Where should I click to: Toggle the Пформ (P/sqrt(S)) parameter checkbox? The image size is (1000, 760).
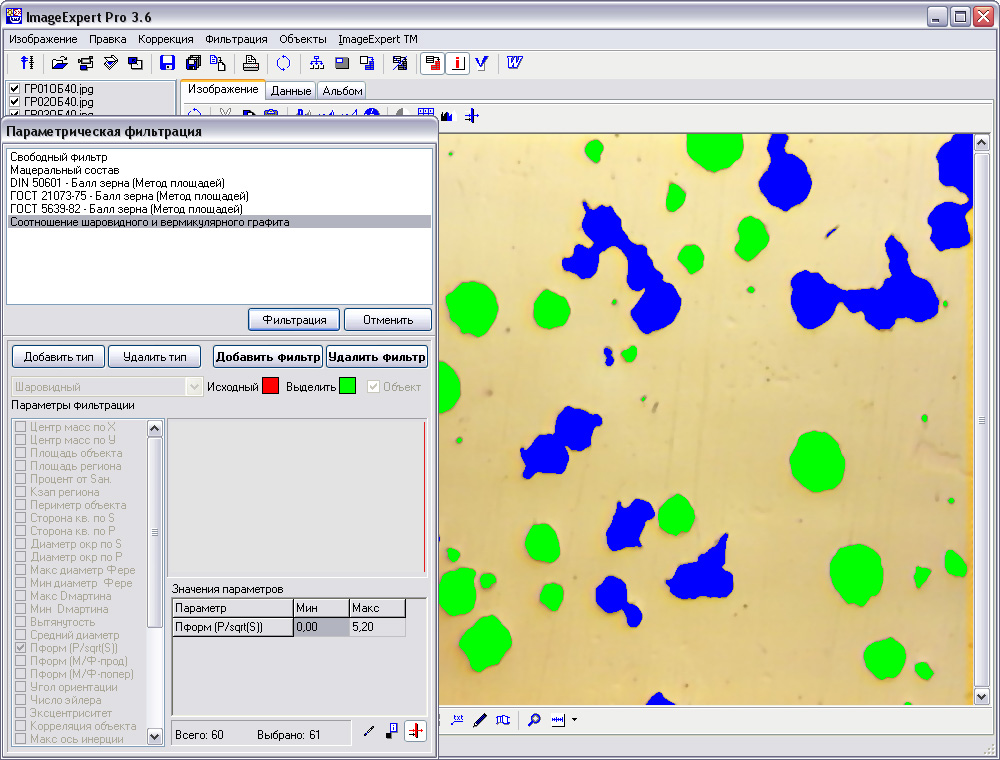click(x=20, y=649)
